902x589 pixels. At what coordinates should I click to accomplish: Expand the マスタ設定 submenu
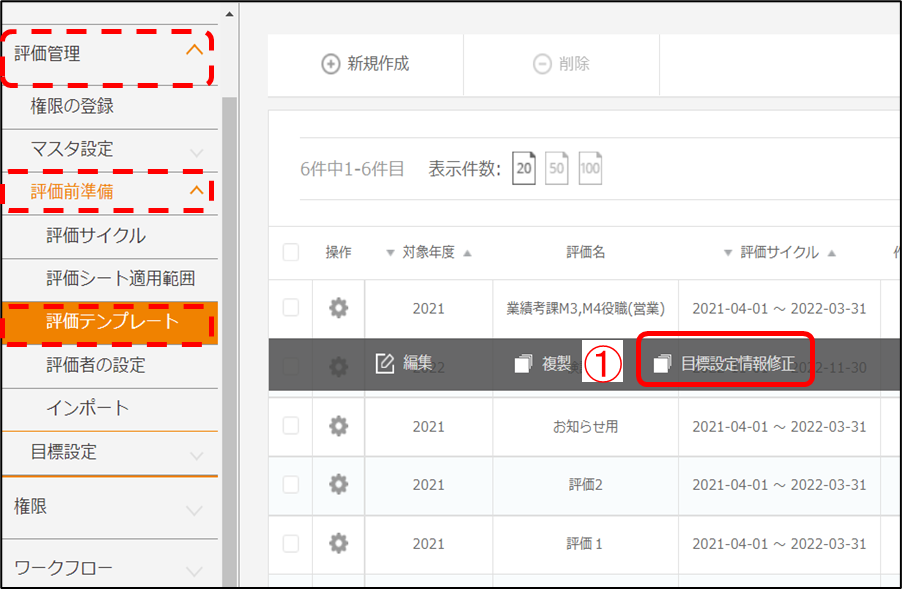click(x=196, y=150)
